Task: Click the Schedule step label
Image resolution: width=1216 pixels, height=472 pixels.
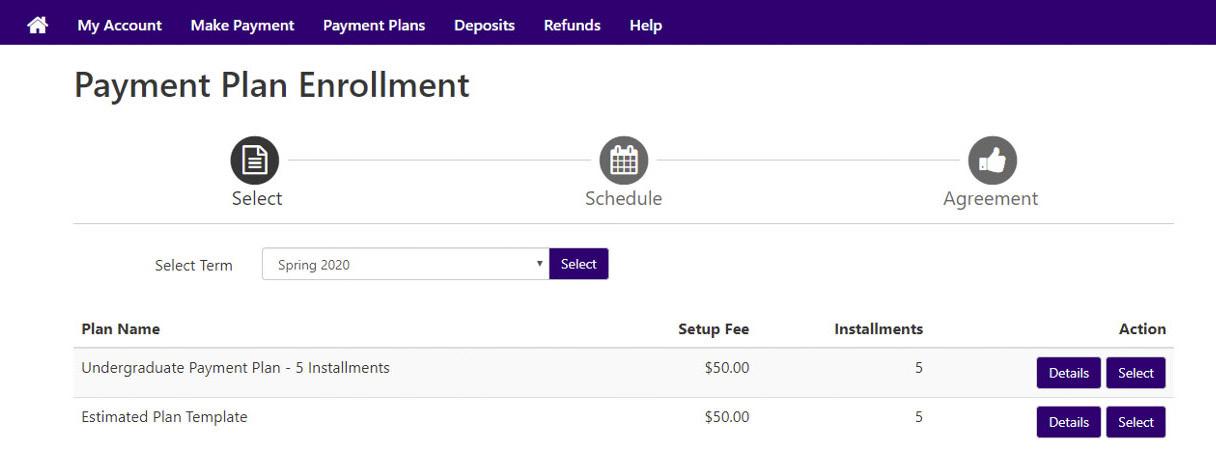Action: click(624, 198)
